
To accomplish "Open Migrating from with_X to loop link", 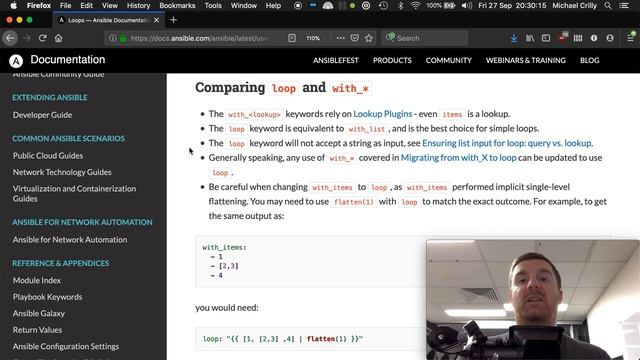I will [458, 158].
